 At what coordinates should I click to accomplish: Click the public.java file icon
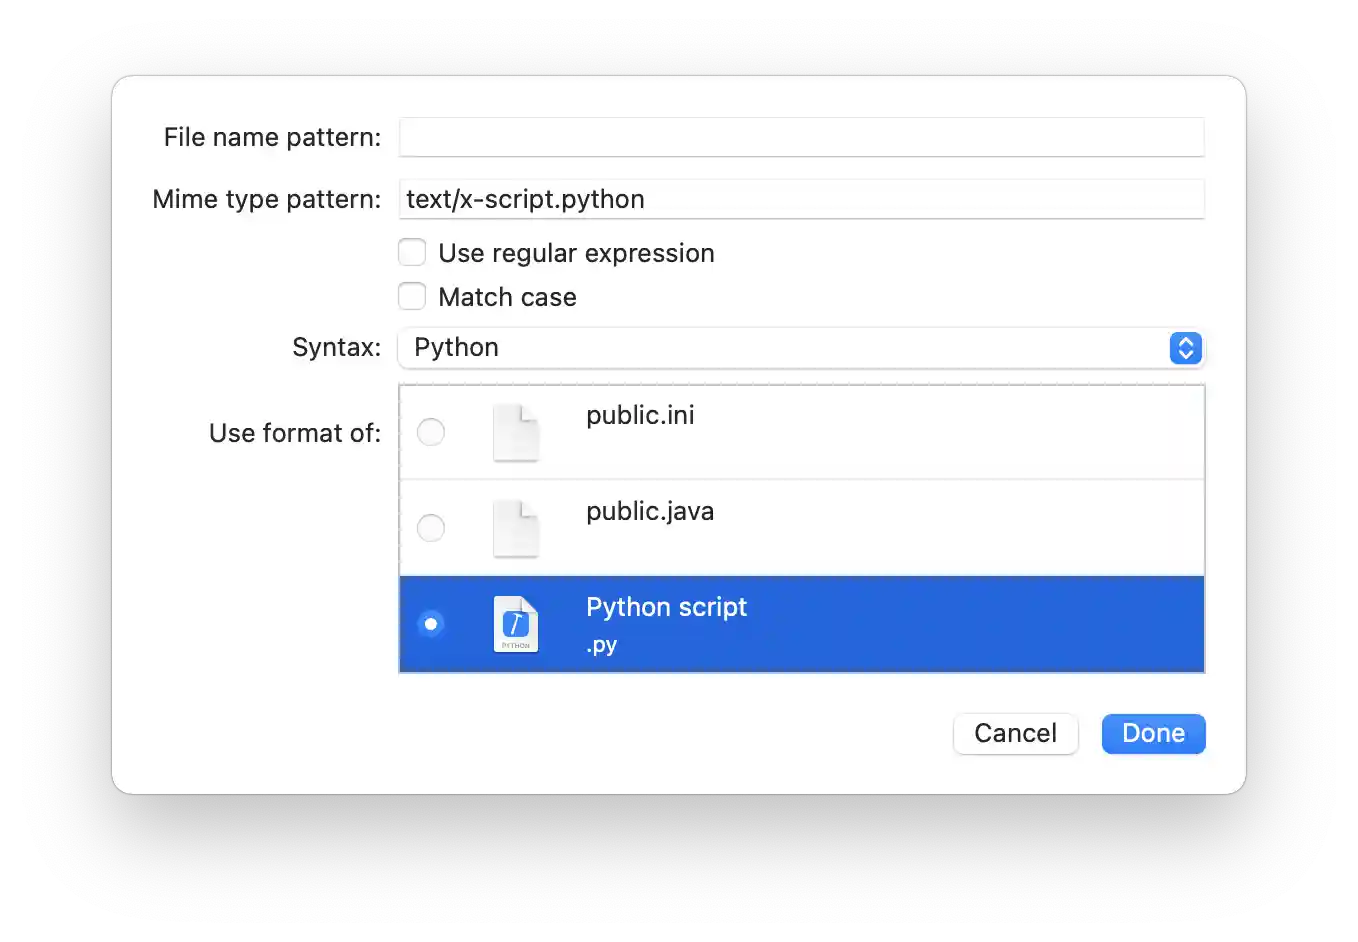(516, 528)
